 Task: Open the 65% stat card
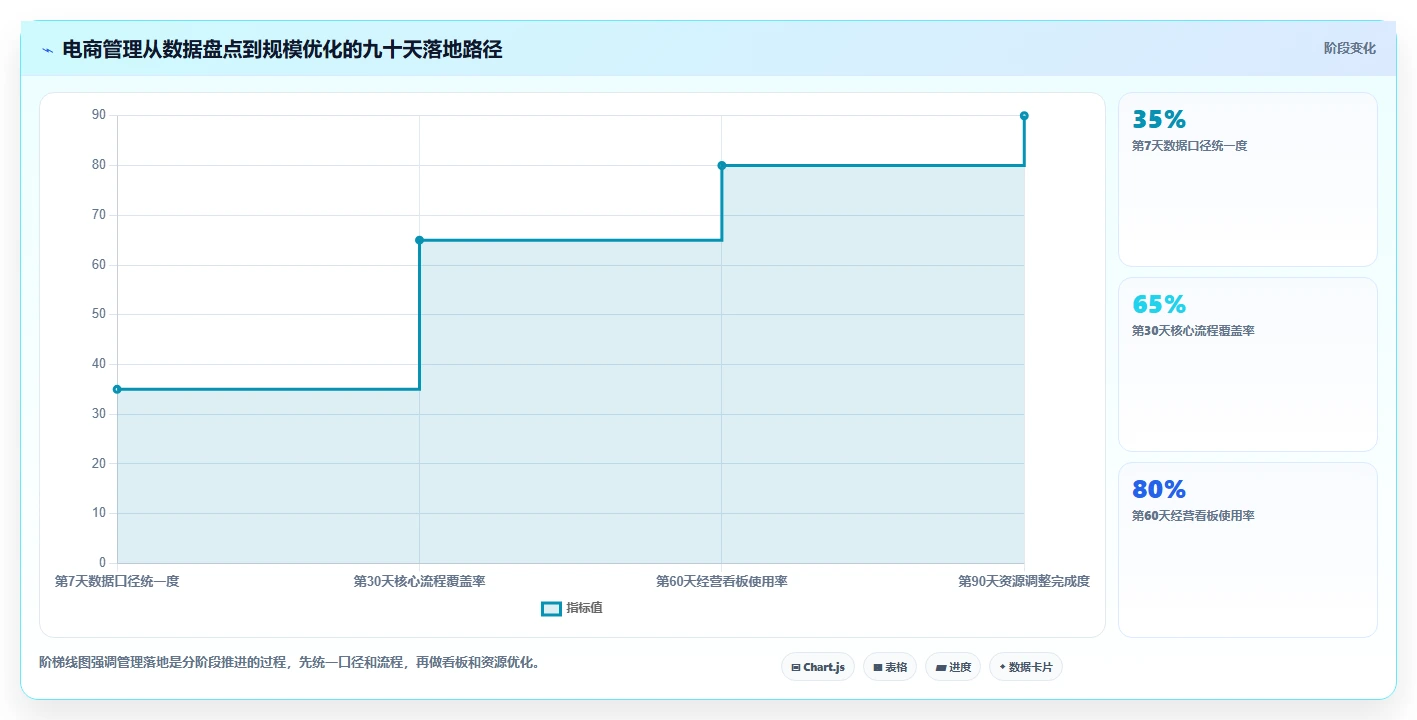[1247, 364]
